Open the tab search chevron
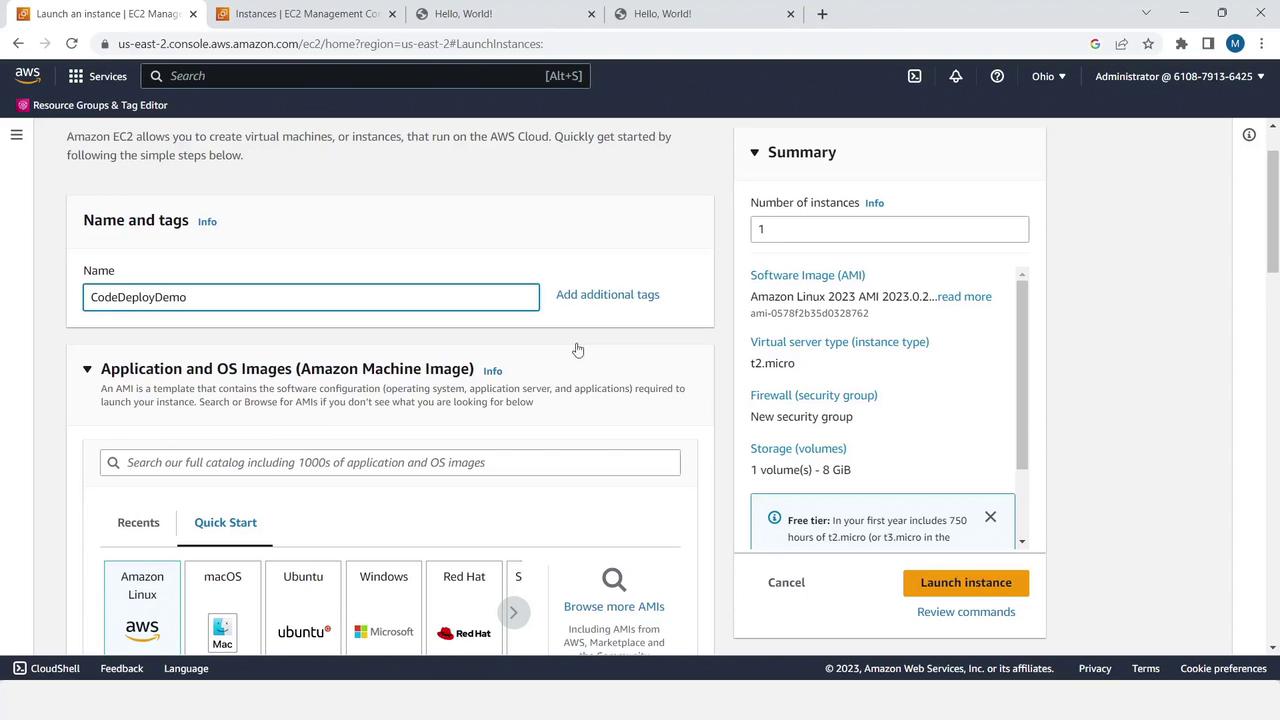 point(1146,13)
